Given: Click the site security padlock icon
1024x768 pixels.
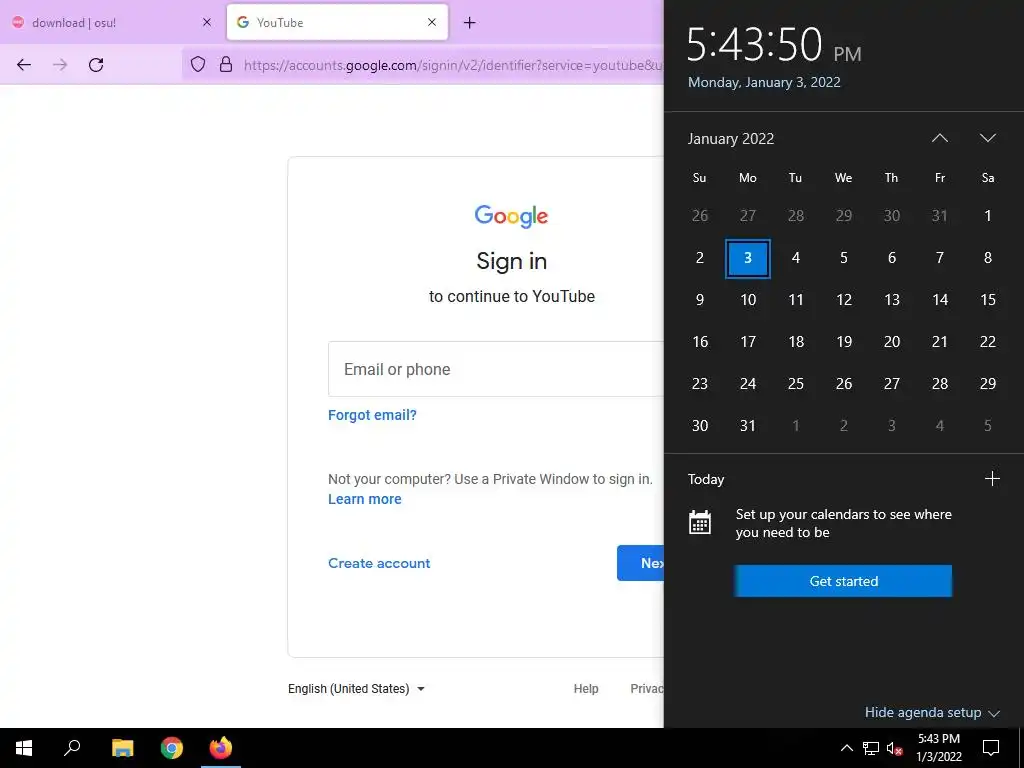Looking at the screenshot, I should [226, 64].
